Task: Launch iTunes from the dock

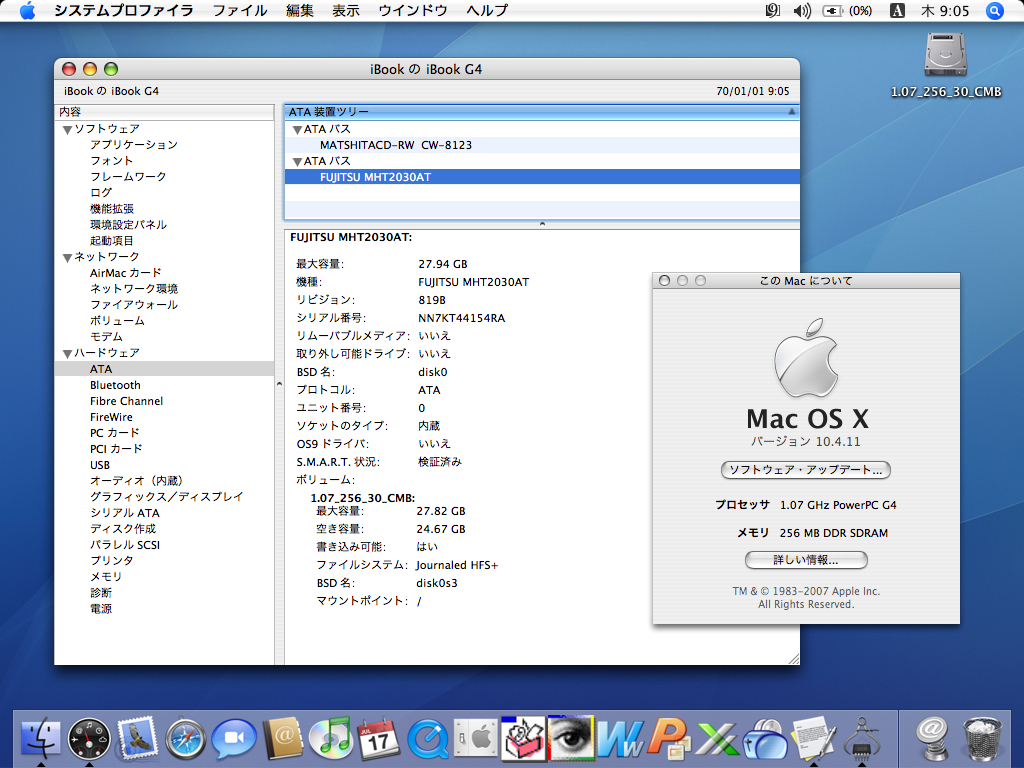Action: tap(330, 740)
